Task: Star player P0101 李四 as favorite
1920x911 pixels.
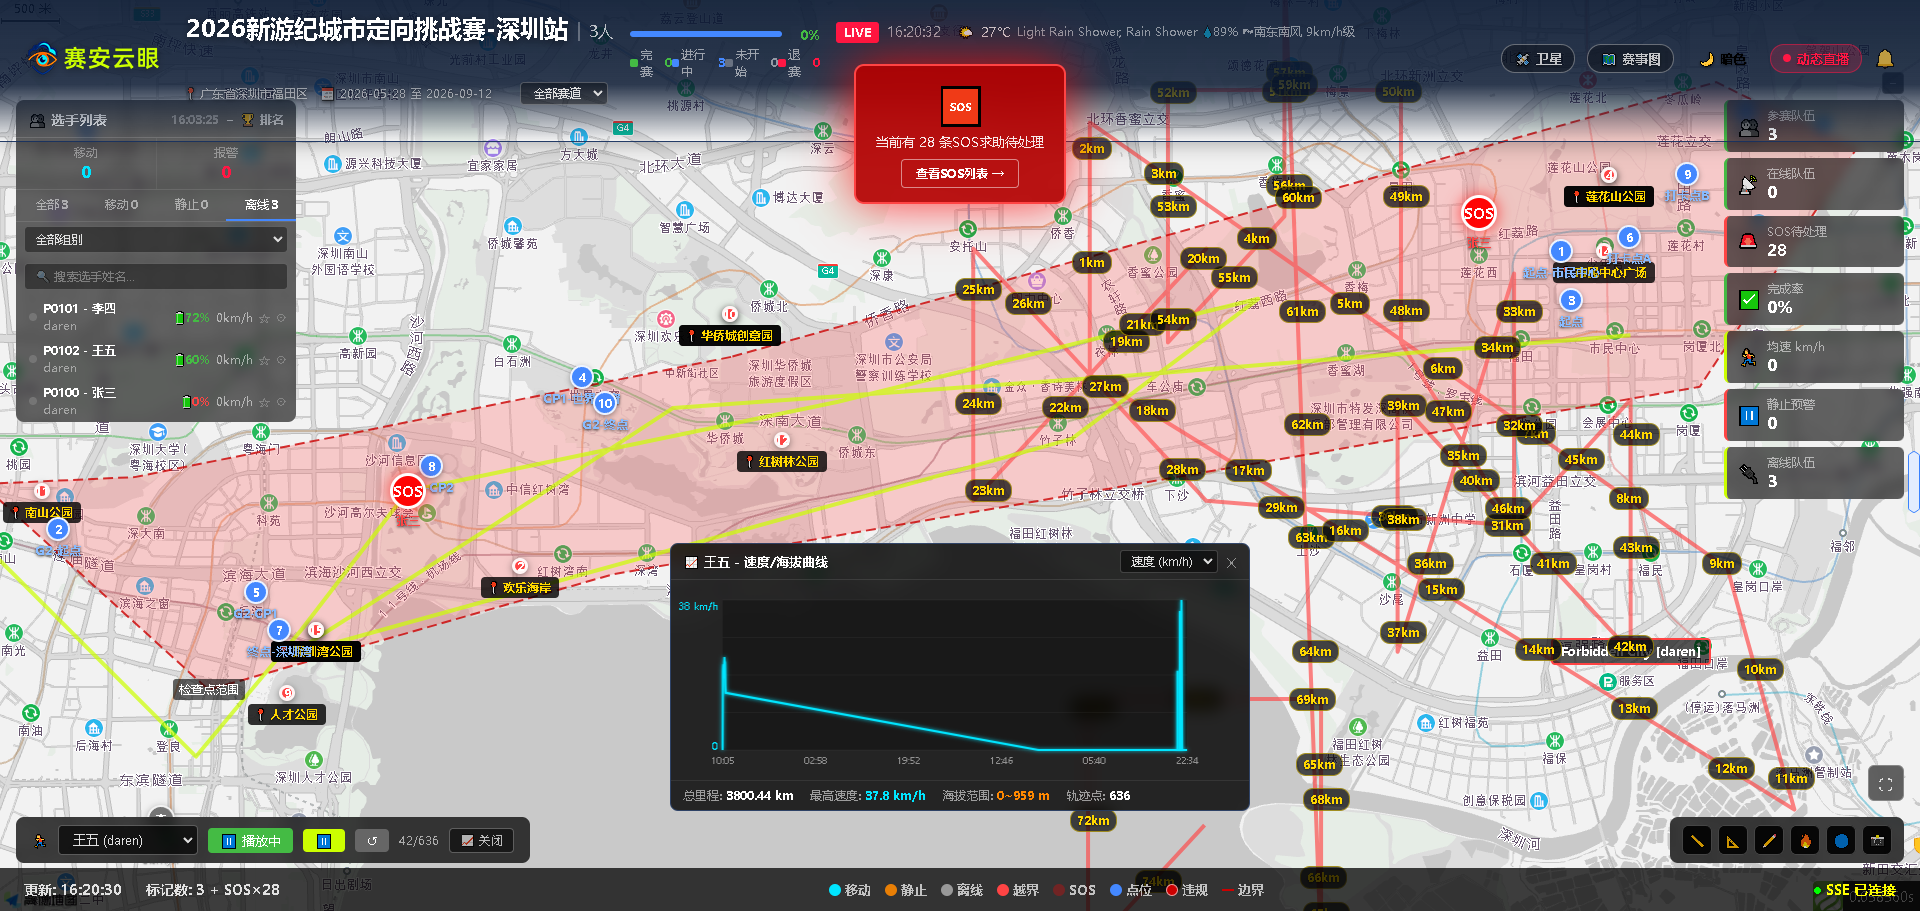Action: tap(264, 318)
